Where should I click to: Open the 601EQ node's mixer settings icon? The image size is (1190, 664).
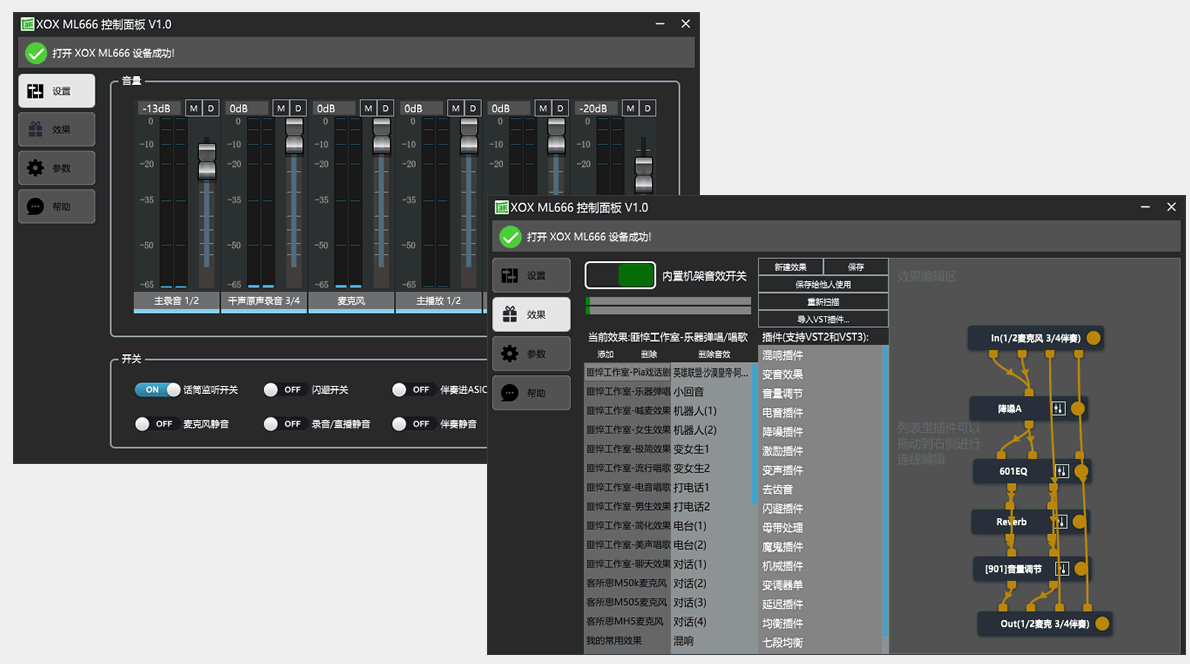coord(1062,471)
